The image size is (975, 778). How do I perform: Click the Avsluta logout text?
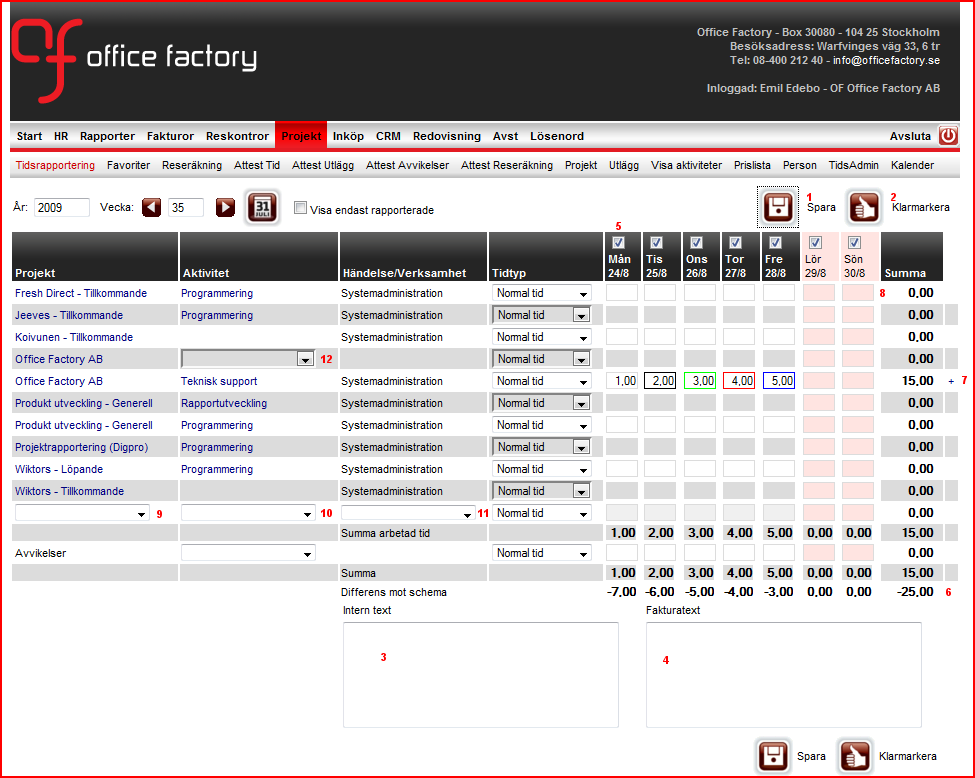click(x=910, y=136)
